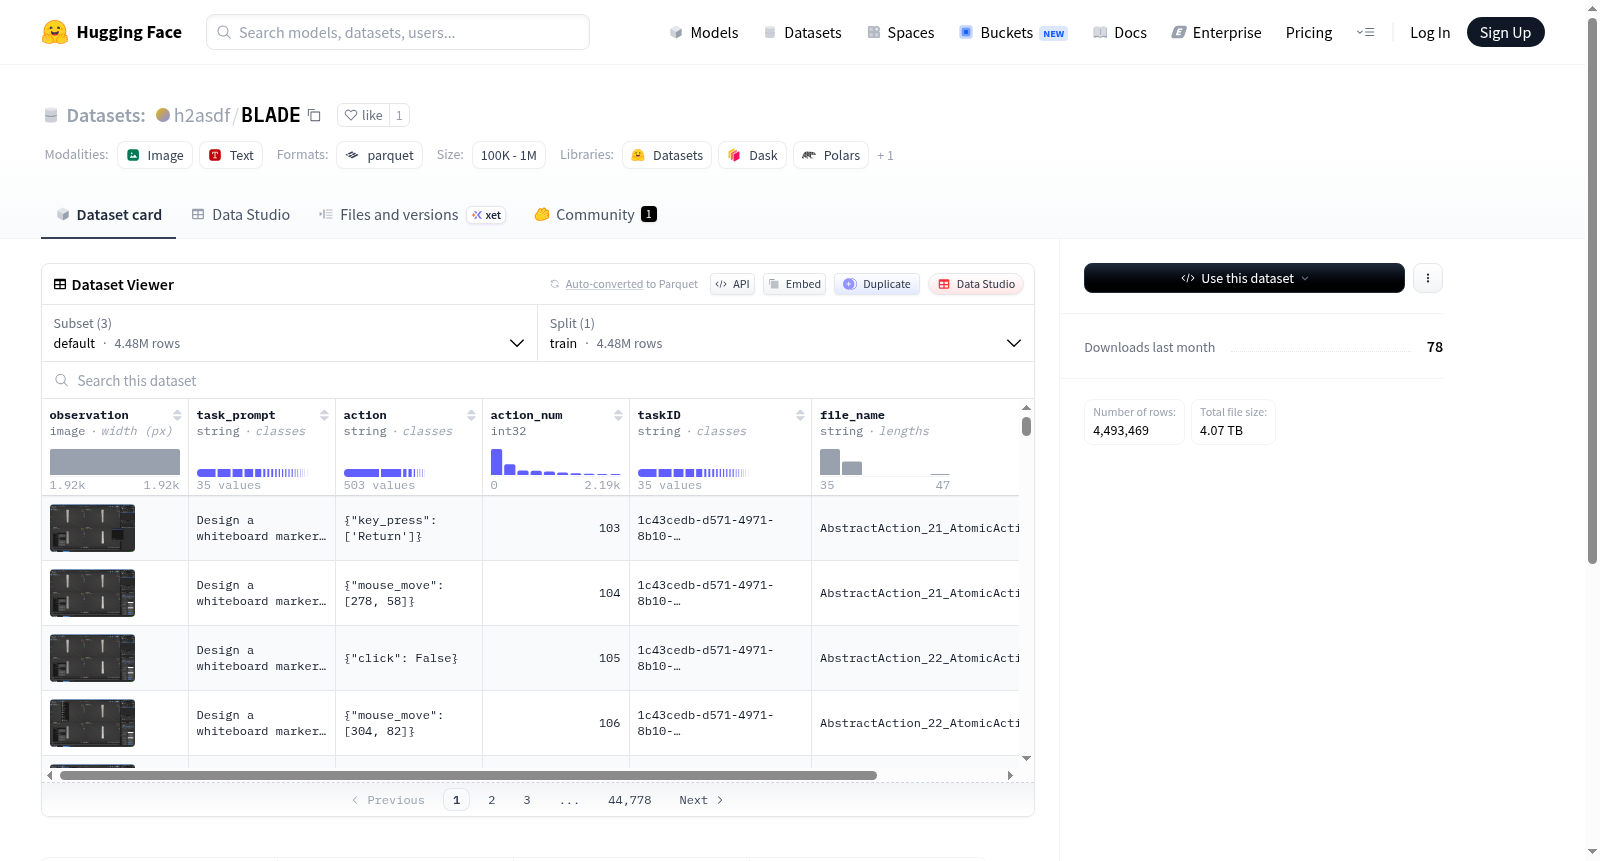1600x861 pixels.
Task: Click the table's vertical scrollbar thumb
Action: [1026, 426]
